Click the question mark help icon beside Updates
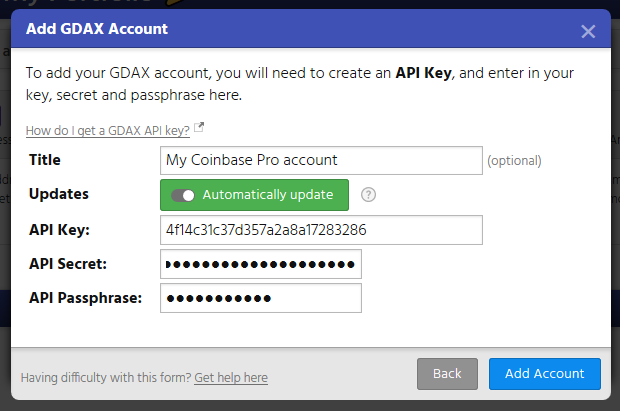 [368, 195]
